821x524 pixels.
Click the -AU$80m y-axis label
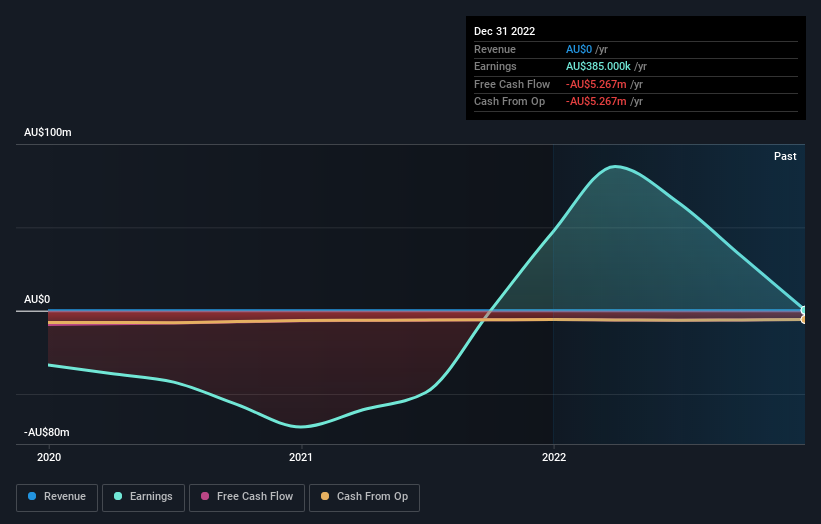coord(47,432)
